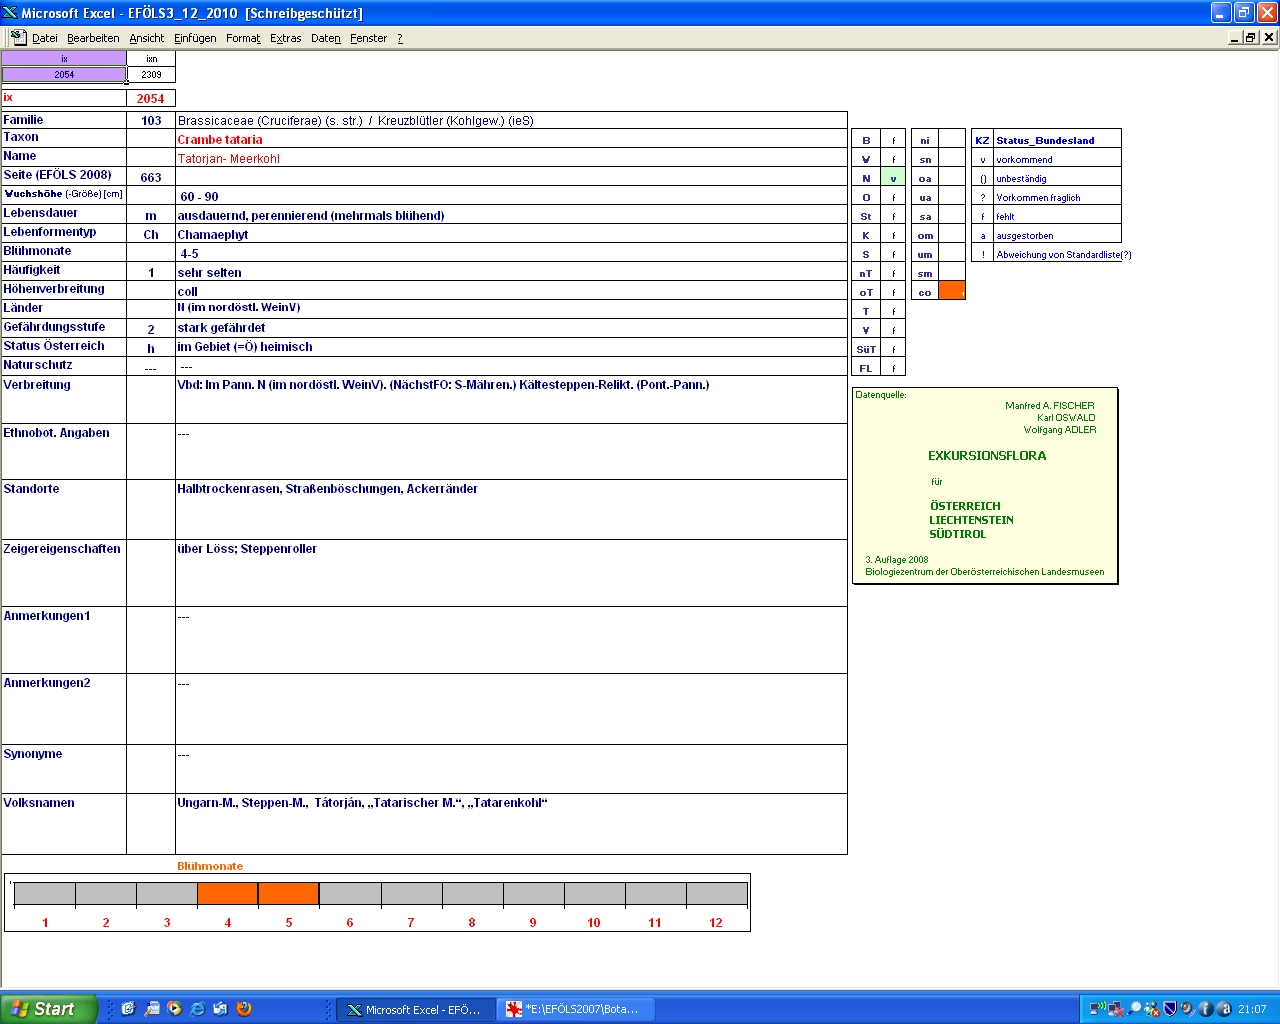Screen dimensions: 1280x1024
Task: Select the cell containing 2309
Action: [x=151, y=74]
